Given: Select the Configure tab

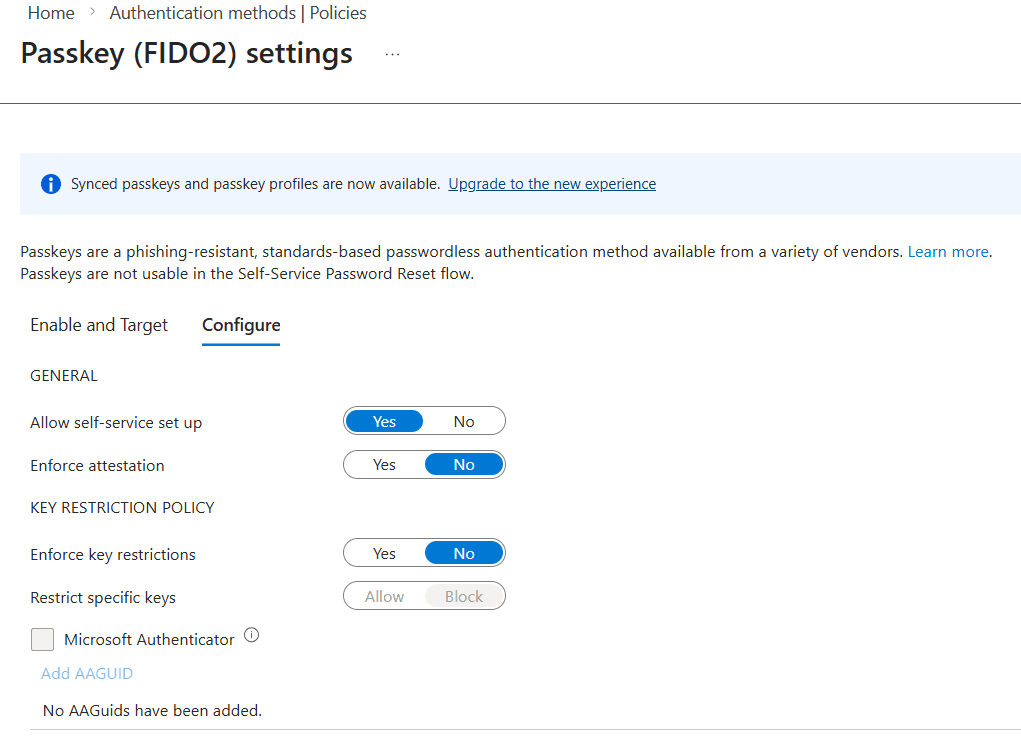Looking at the screenshot, I should (241, 325).
